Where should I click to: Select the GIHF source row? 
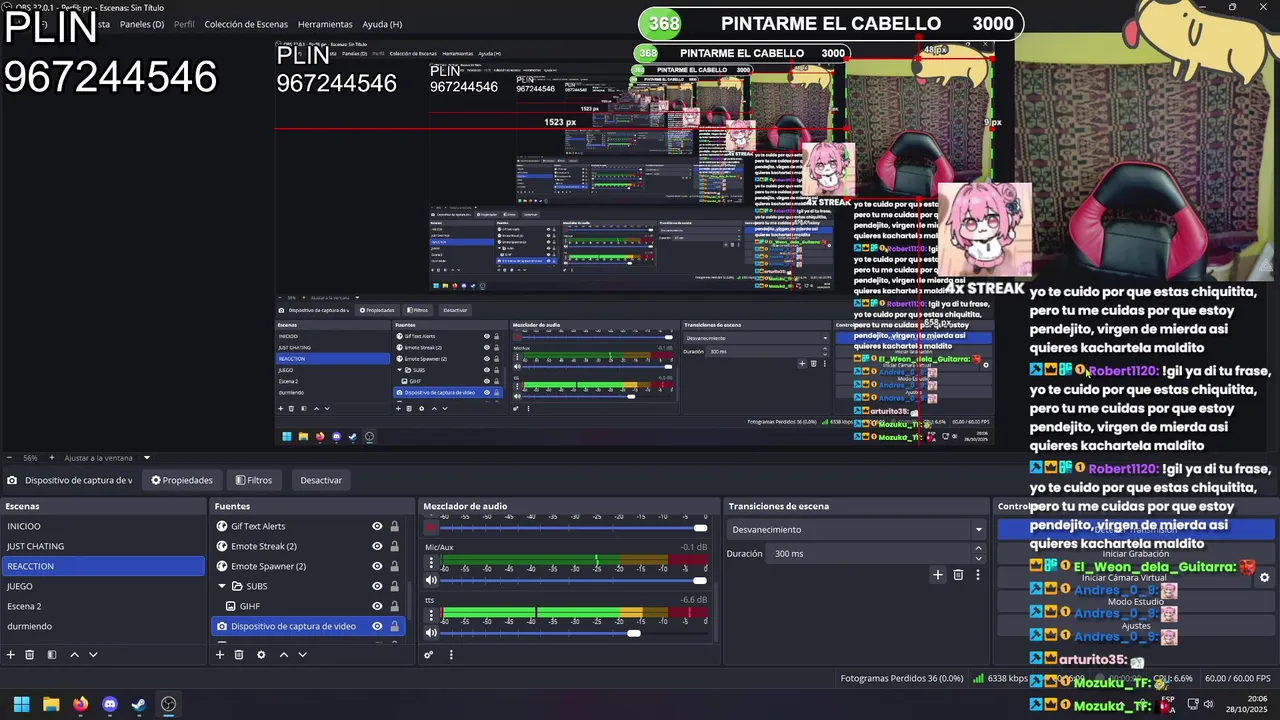tap(308, 606)
